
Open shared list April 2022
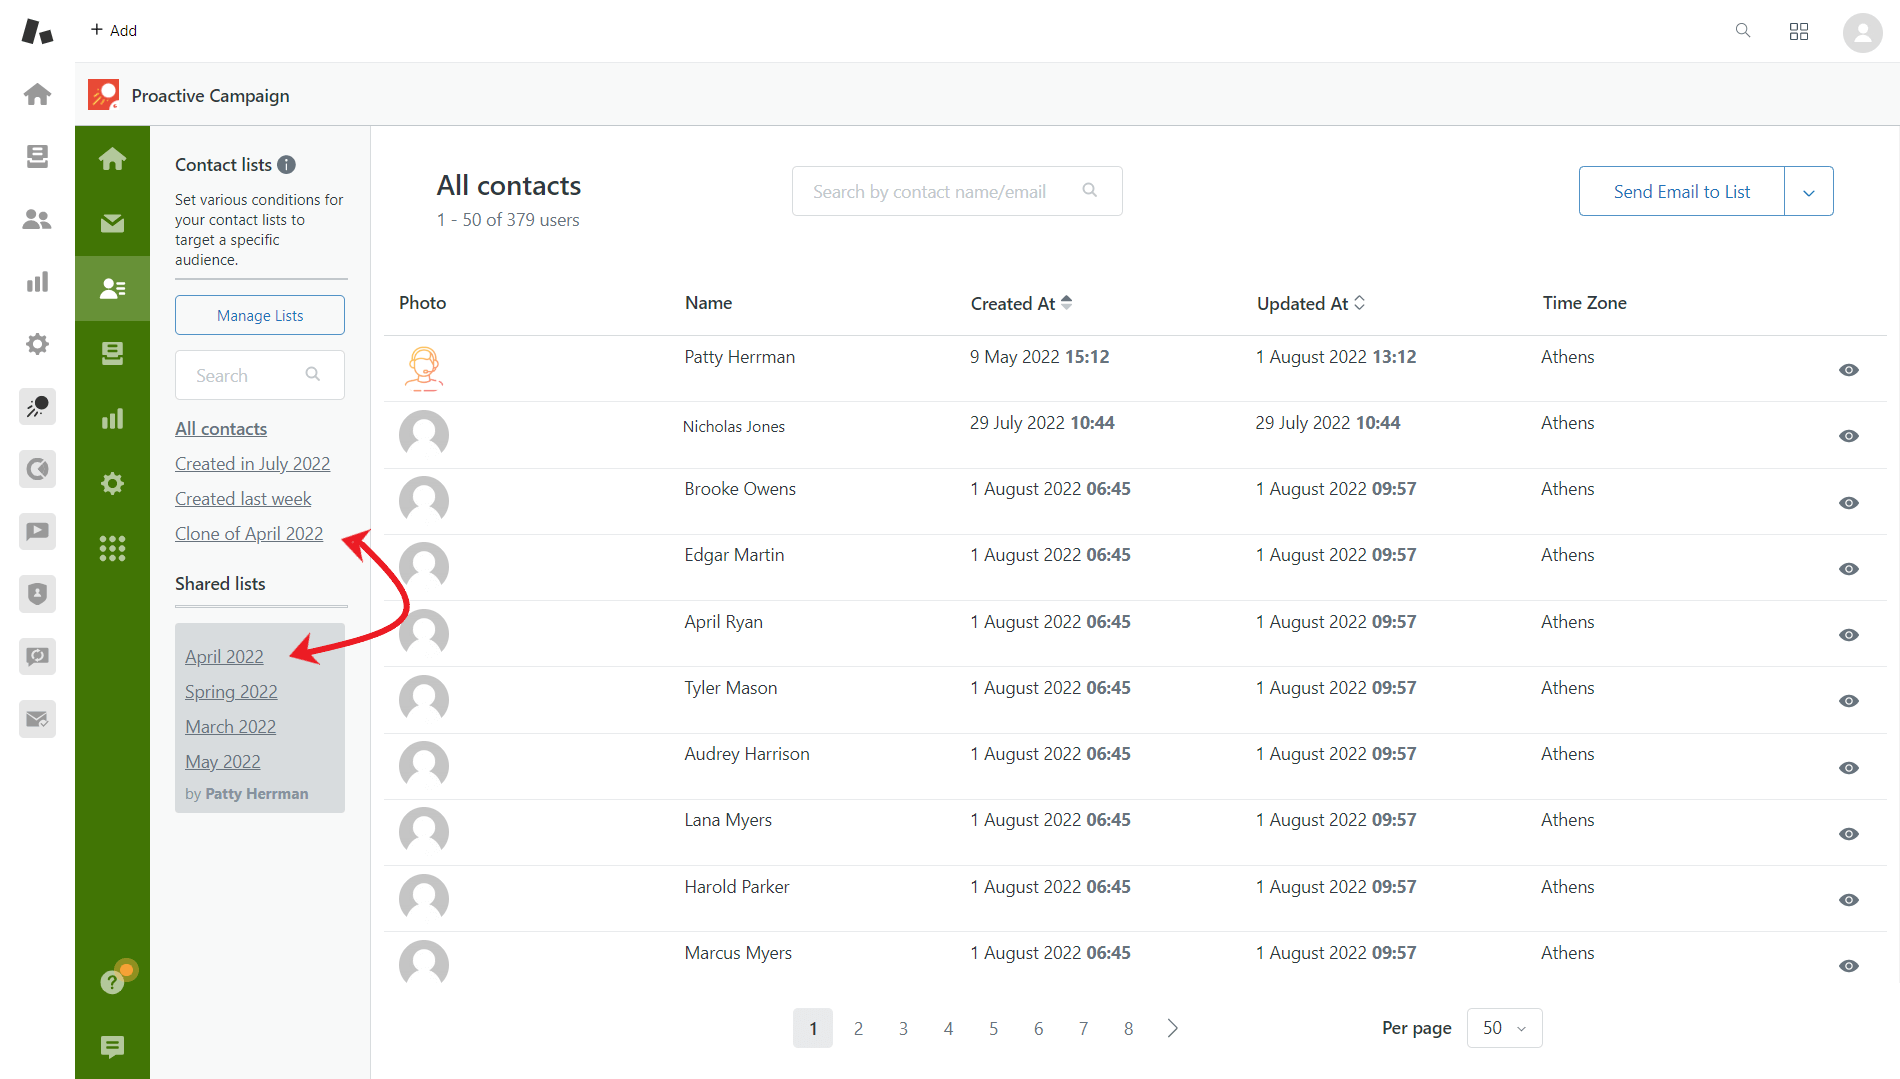click(224, 657)
